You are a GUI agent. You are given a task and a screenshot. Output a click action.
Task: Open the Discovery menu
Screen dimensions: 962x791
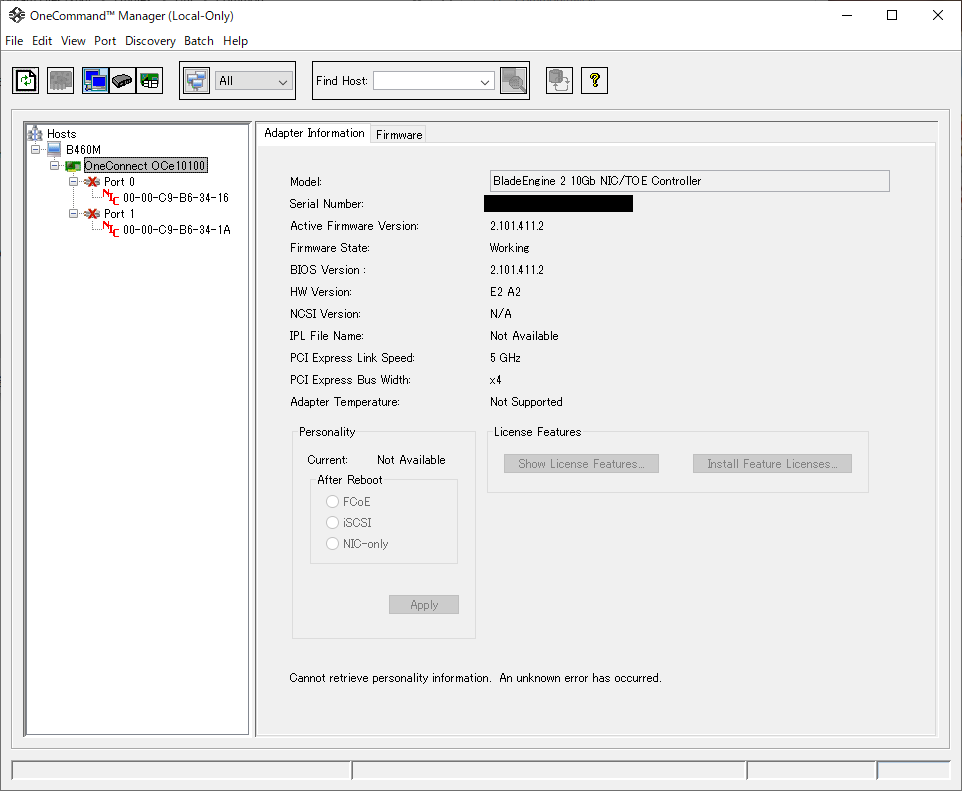(x=150, y=41)
